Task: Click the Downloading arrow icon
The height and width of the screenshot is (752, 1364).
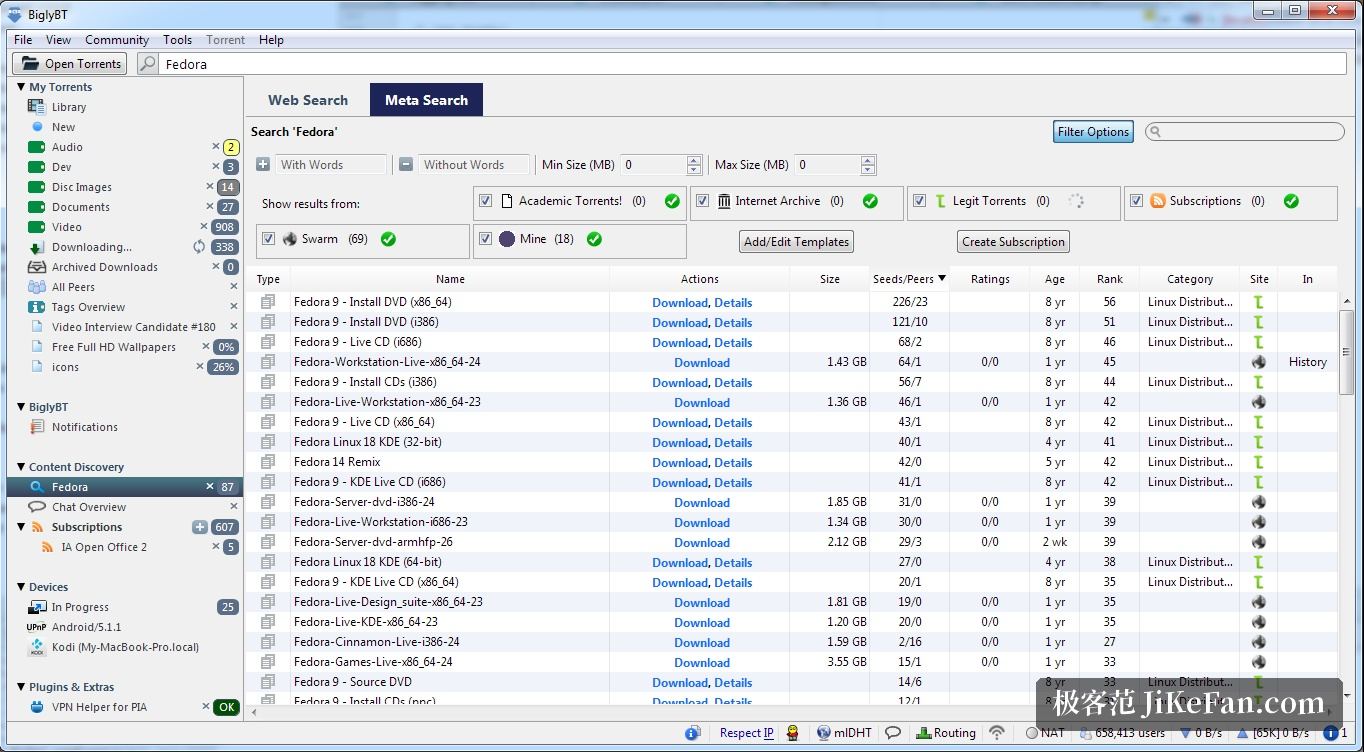Action: (x=37, y=247)
